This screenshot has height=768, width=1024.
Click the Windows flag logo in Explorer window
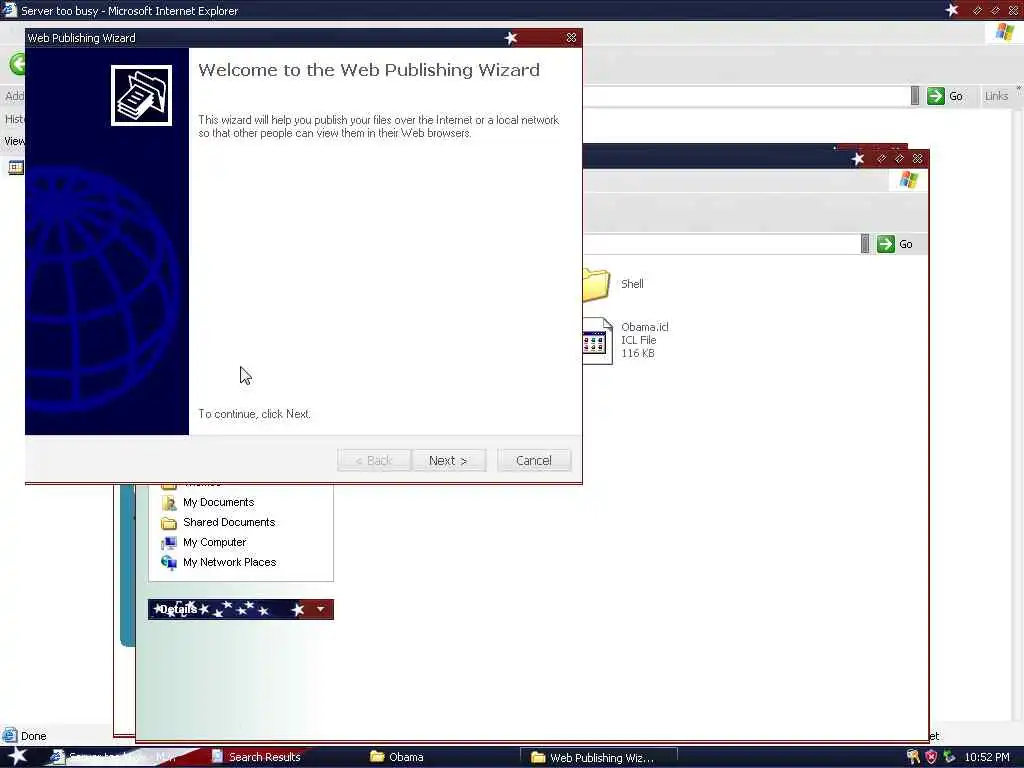click(908, 180)
